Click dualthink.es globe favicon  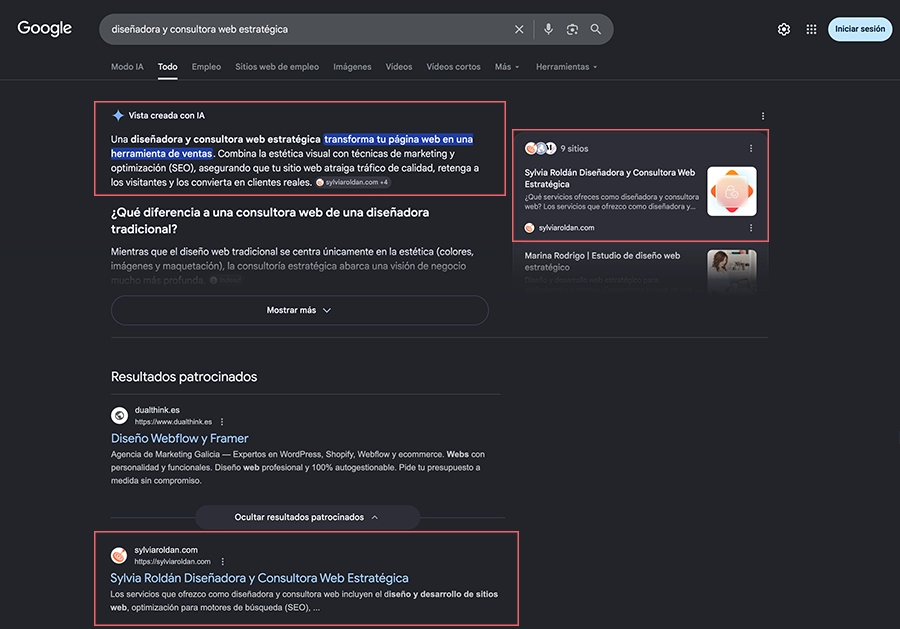(119, 415)
